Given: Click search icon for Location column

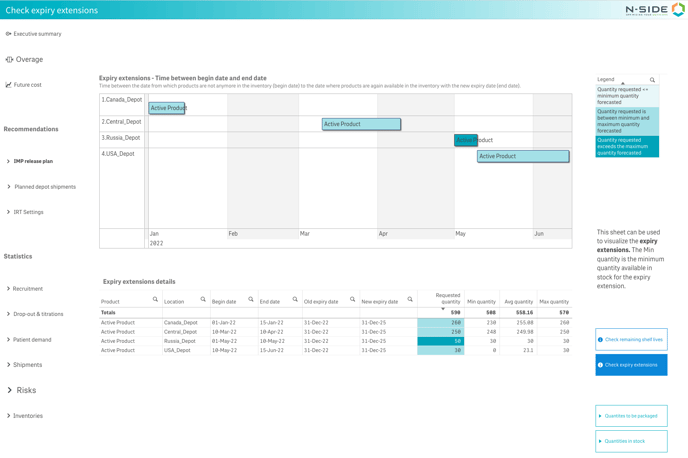Looking at the screenshot, I should [203, 300].
